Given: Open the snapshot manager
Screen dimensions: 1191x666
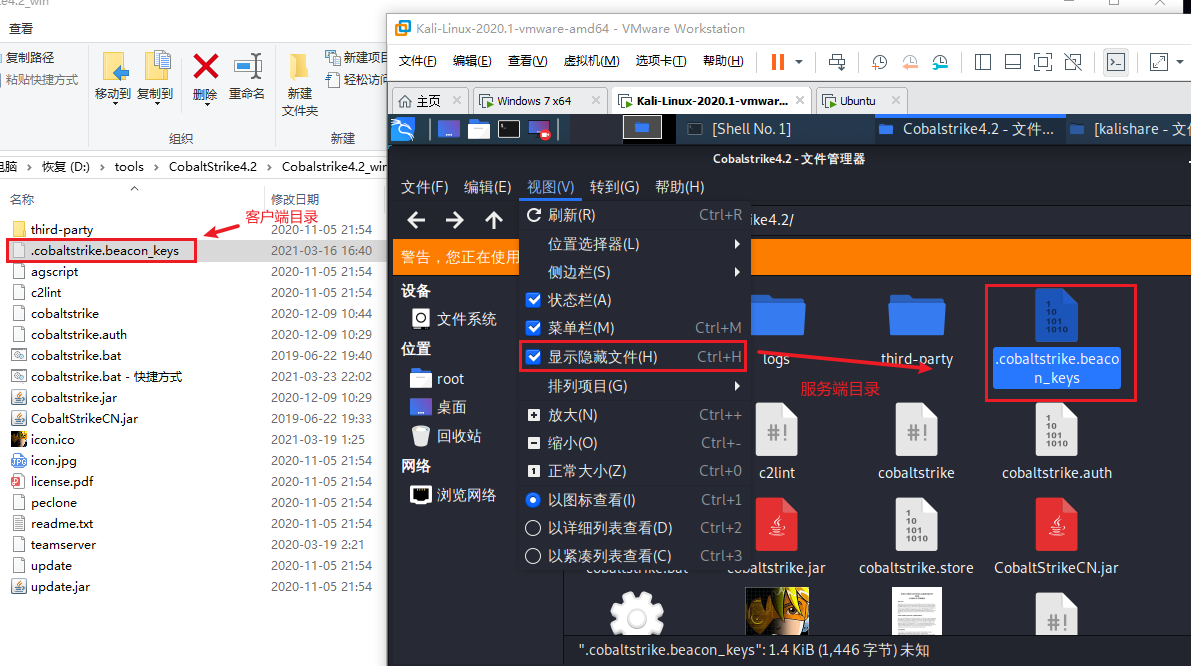Looking at the screenshot, I should click(x=940, y=62).
